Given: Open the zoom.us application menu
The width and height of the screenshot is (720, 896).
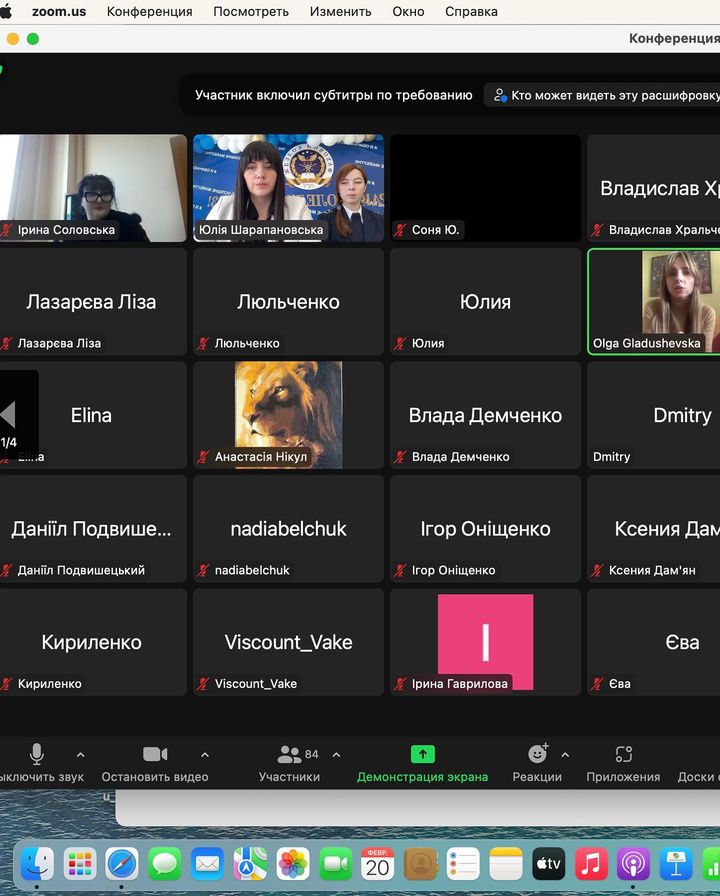Looking at the screenshot, I should [59, 11].
